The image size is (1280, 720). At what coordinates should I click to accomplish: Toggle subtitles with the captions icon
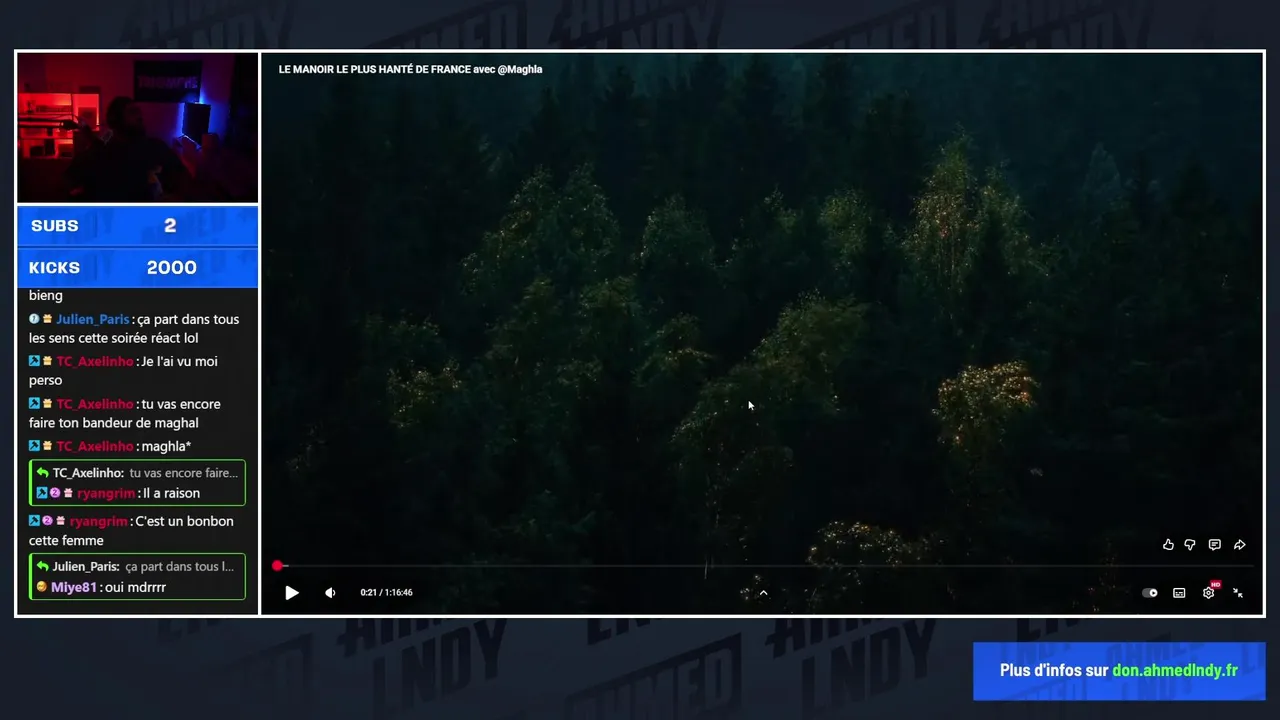(x=1179, y=593)
